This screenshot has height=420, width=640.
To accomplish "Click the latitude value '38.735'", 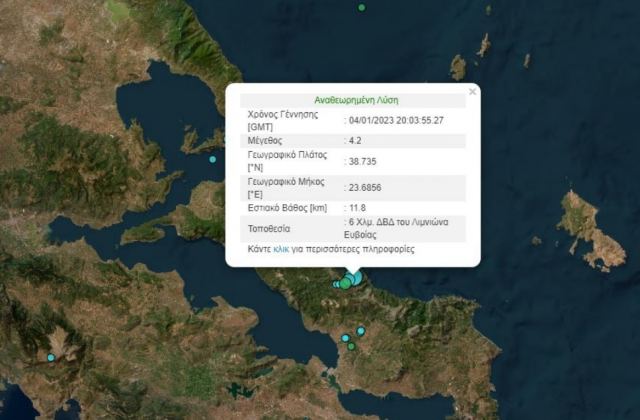I will pos(362,161).
